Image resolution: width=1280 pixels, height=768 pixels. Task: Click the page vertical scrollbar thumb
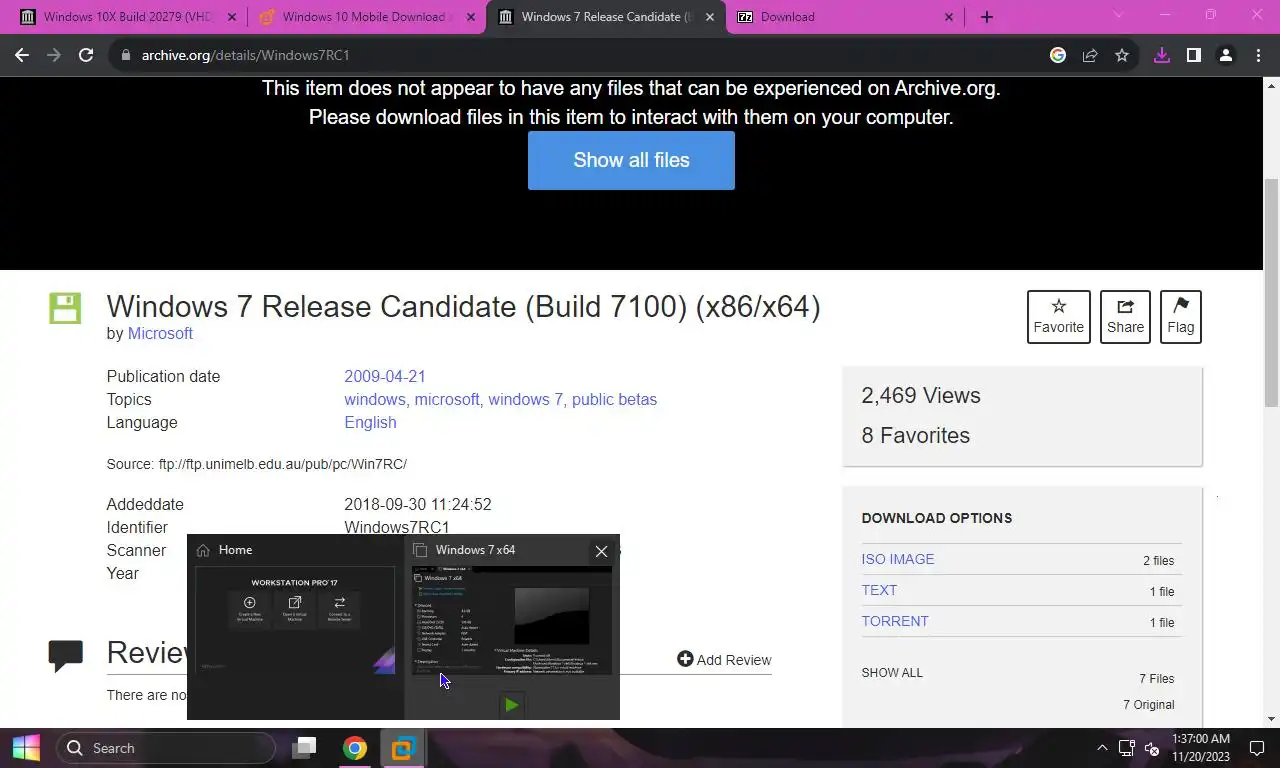click(1272, 292)
